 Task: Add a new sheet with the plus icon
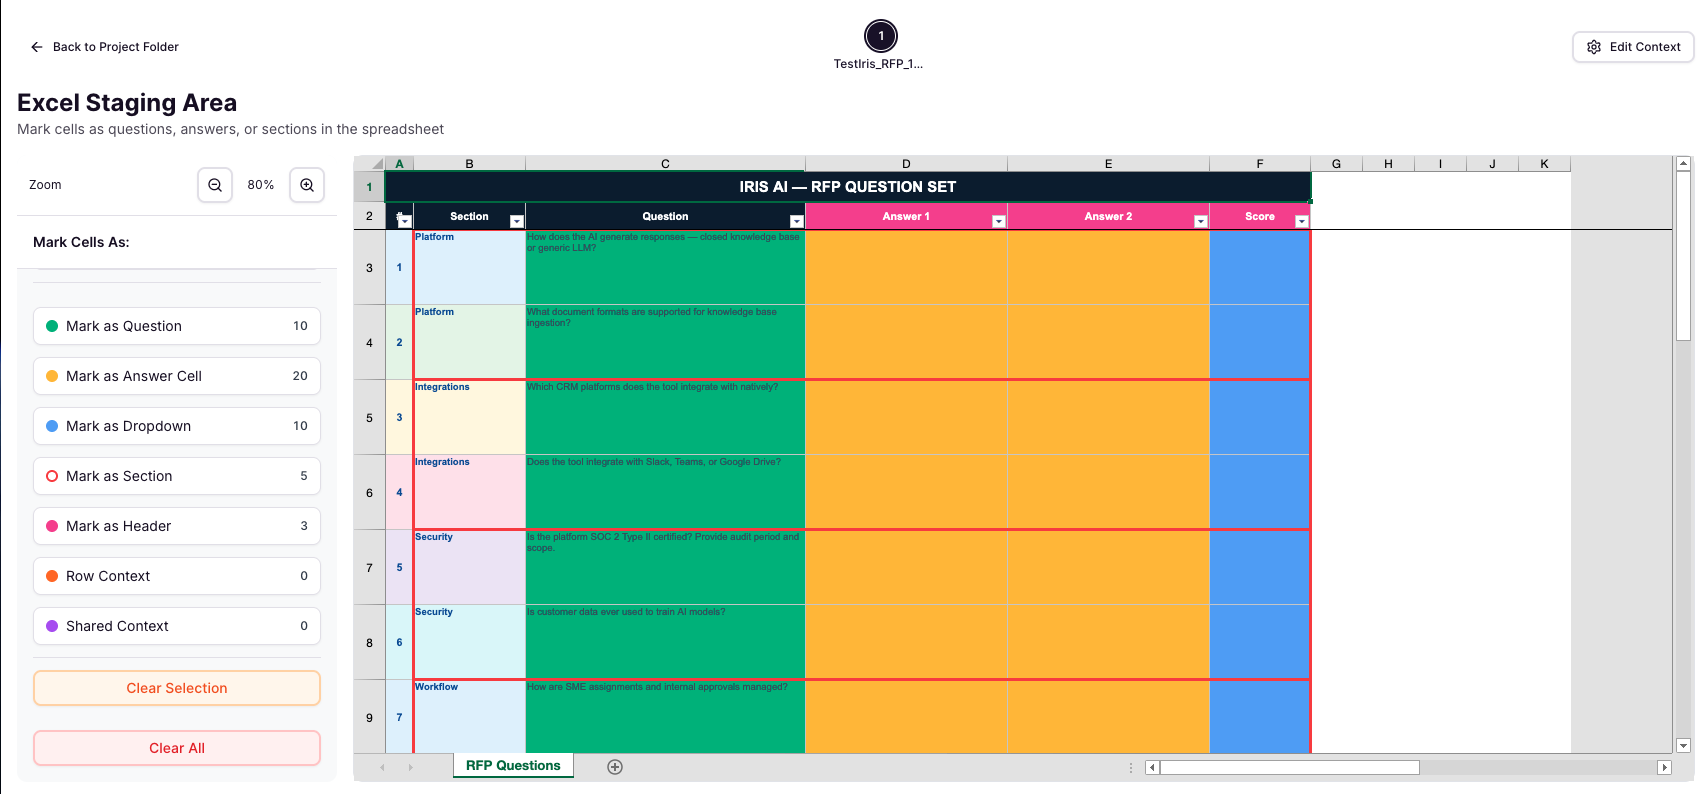click(x=615, y=767)
